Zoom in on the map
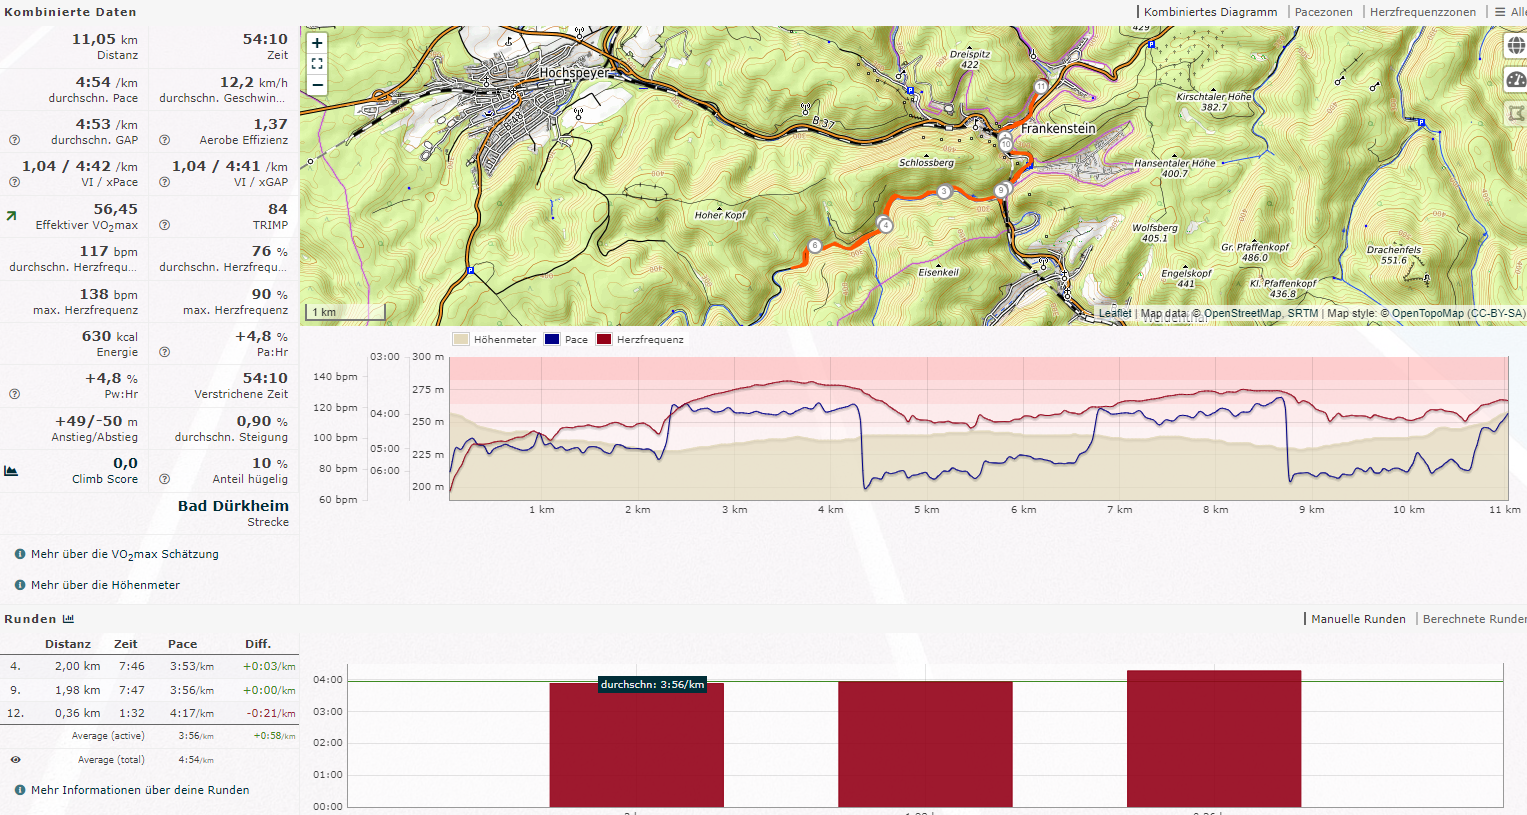The width and height of the screenshot is (1527, 815). tap(317, 43)
